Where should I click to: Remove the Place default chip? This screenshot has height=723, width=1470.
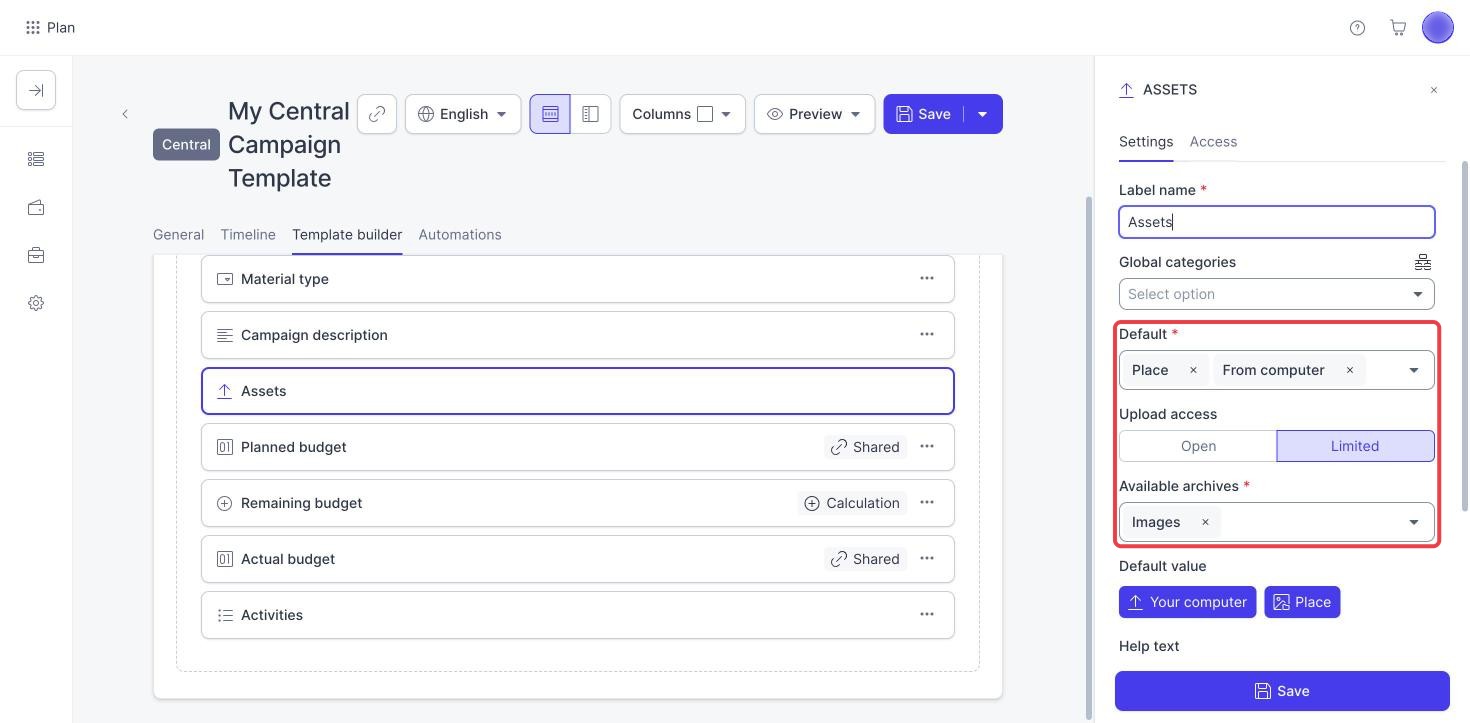[1193, 370]
